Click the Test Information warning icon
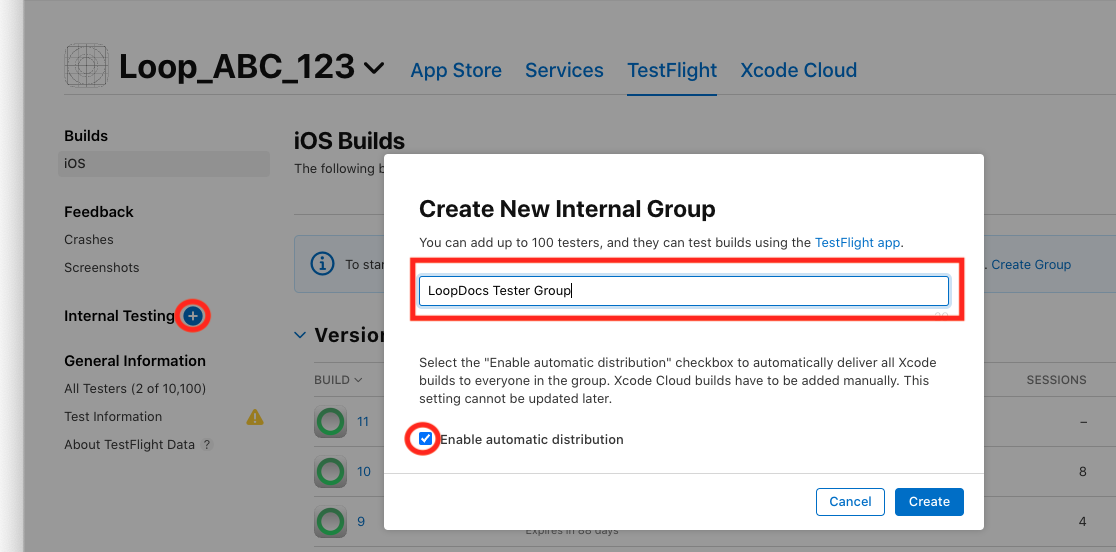Image resolution: width=1116 pixels, height=552 pixels. pos(255,416)
